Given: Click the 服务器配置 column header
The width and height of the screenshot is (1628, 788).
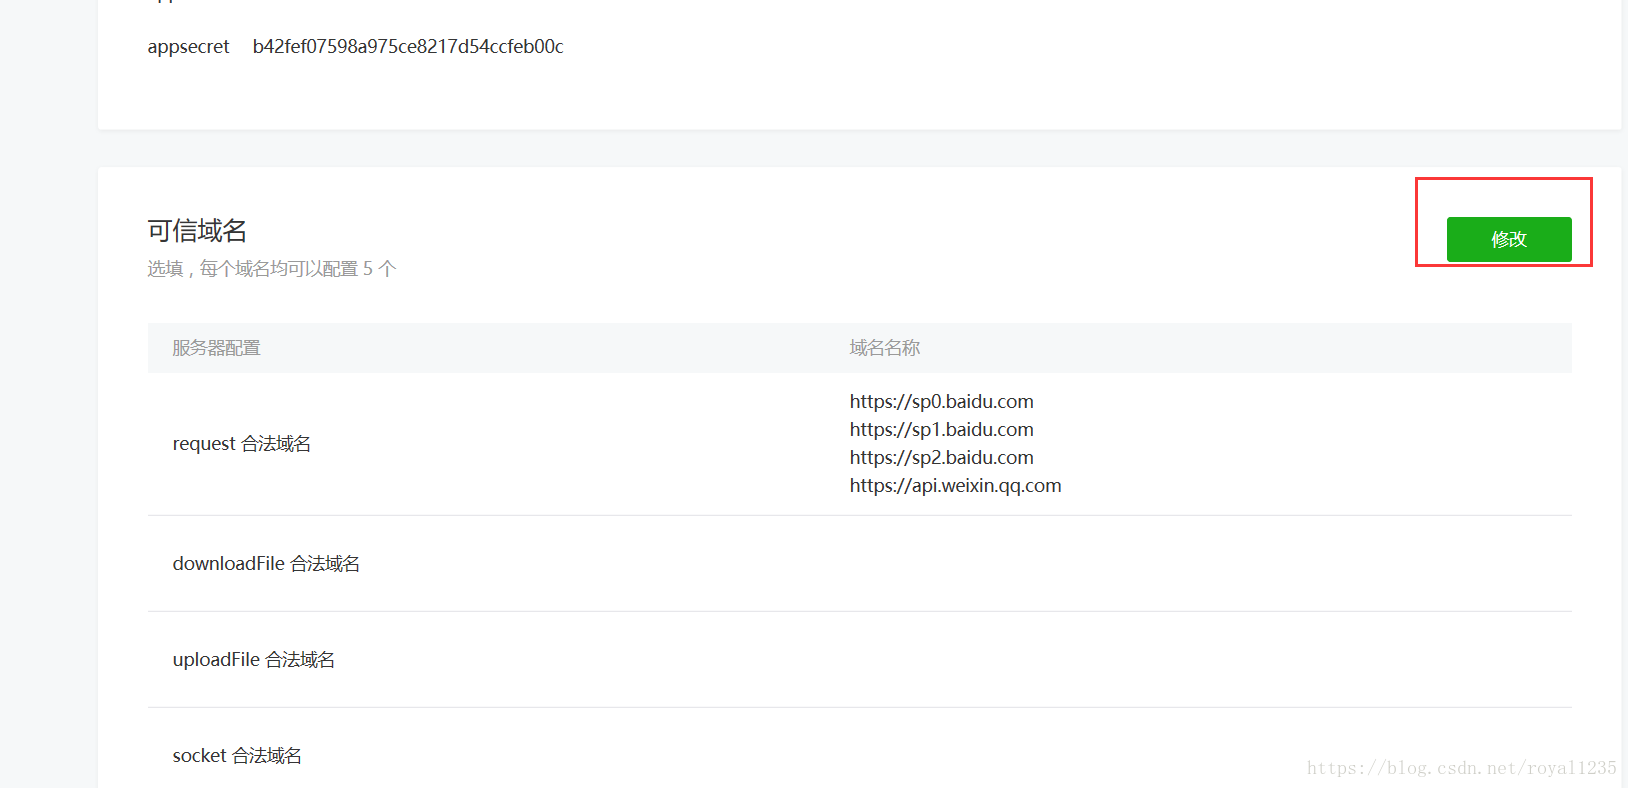Looking at the screenshot, I should [x=216, y=348].
